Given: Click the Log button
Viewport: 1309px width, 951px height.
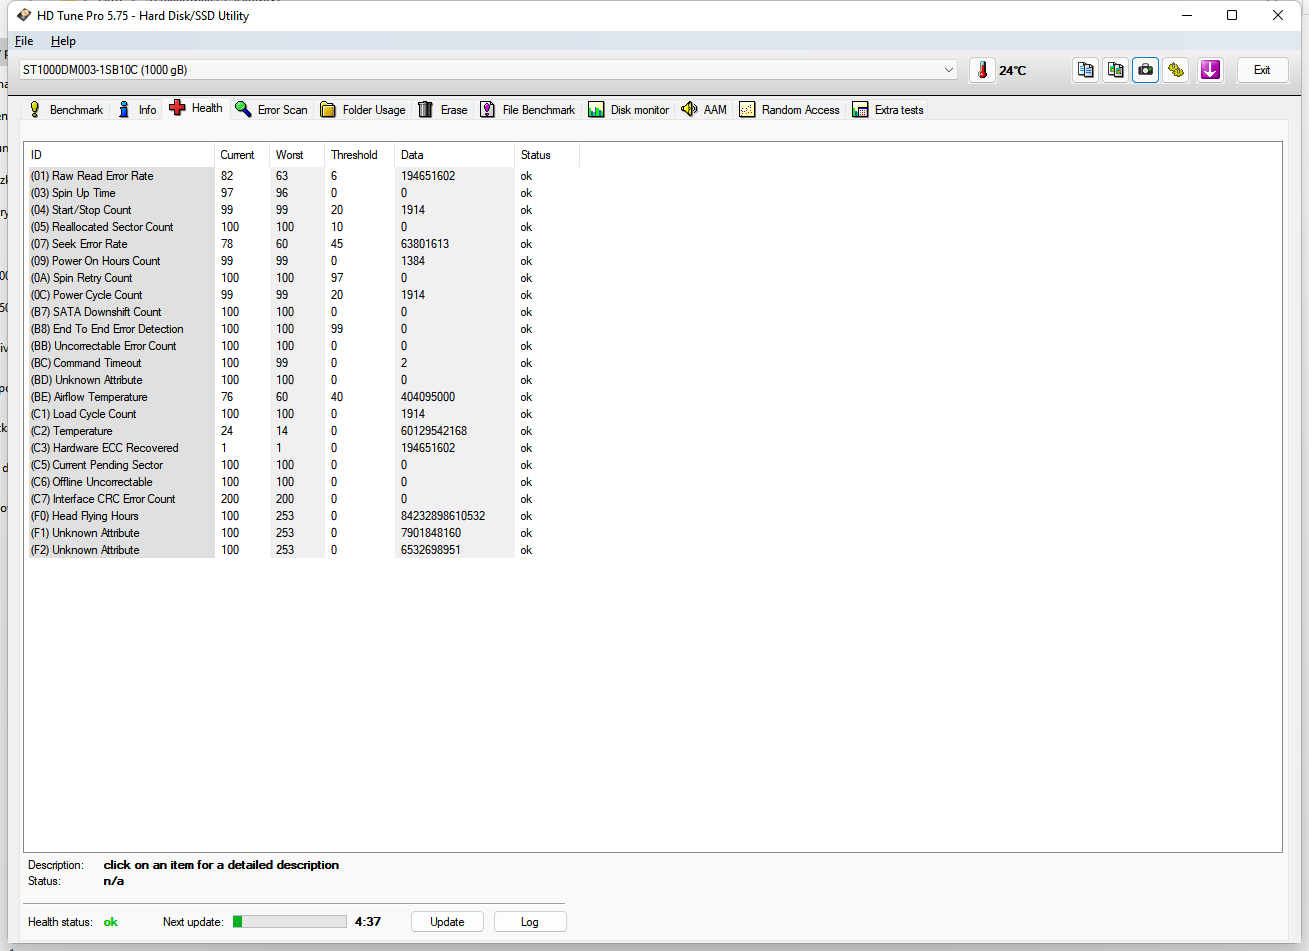Looking at the screenshot, I should [529, 922].
